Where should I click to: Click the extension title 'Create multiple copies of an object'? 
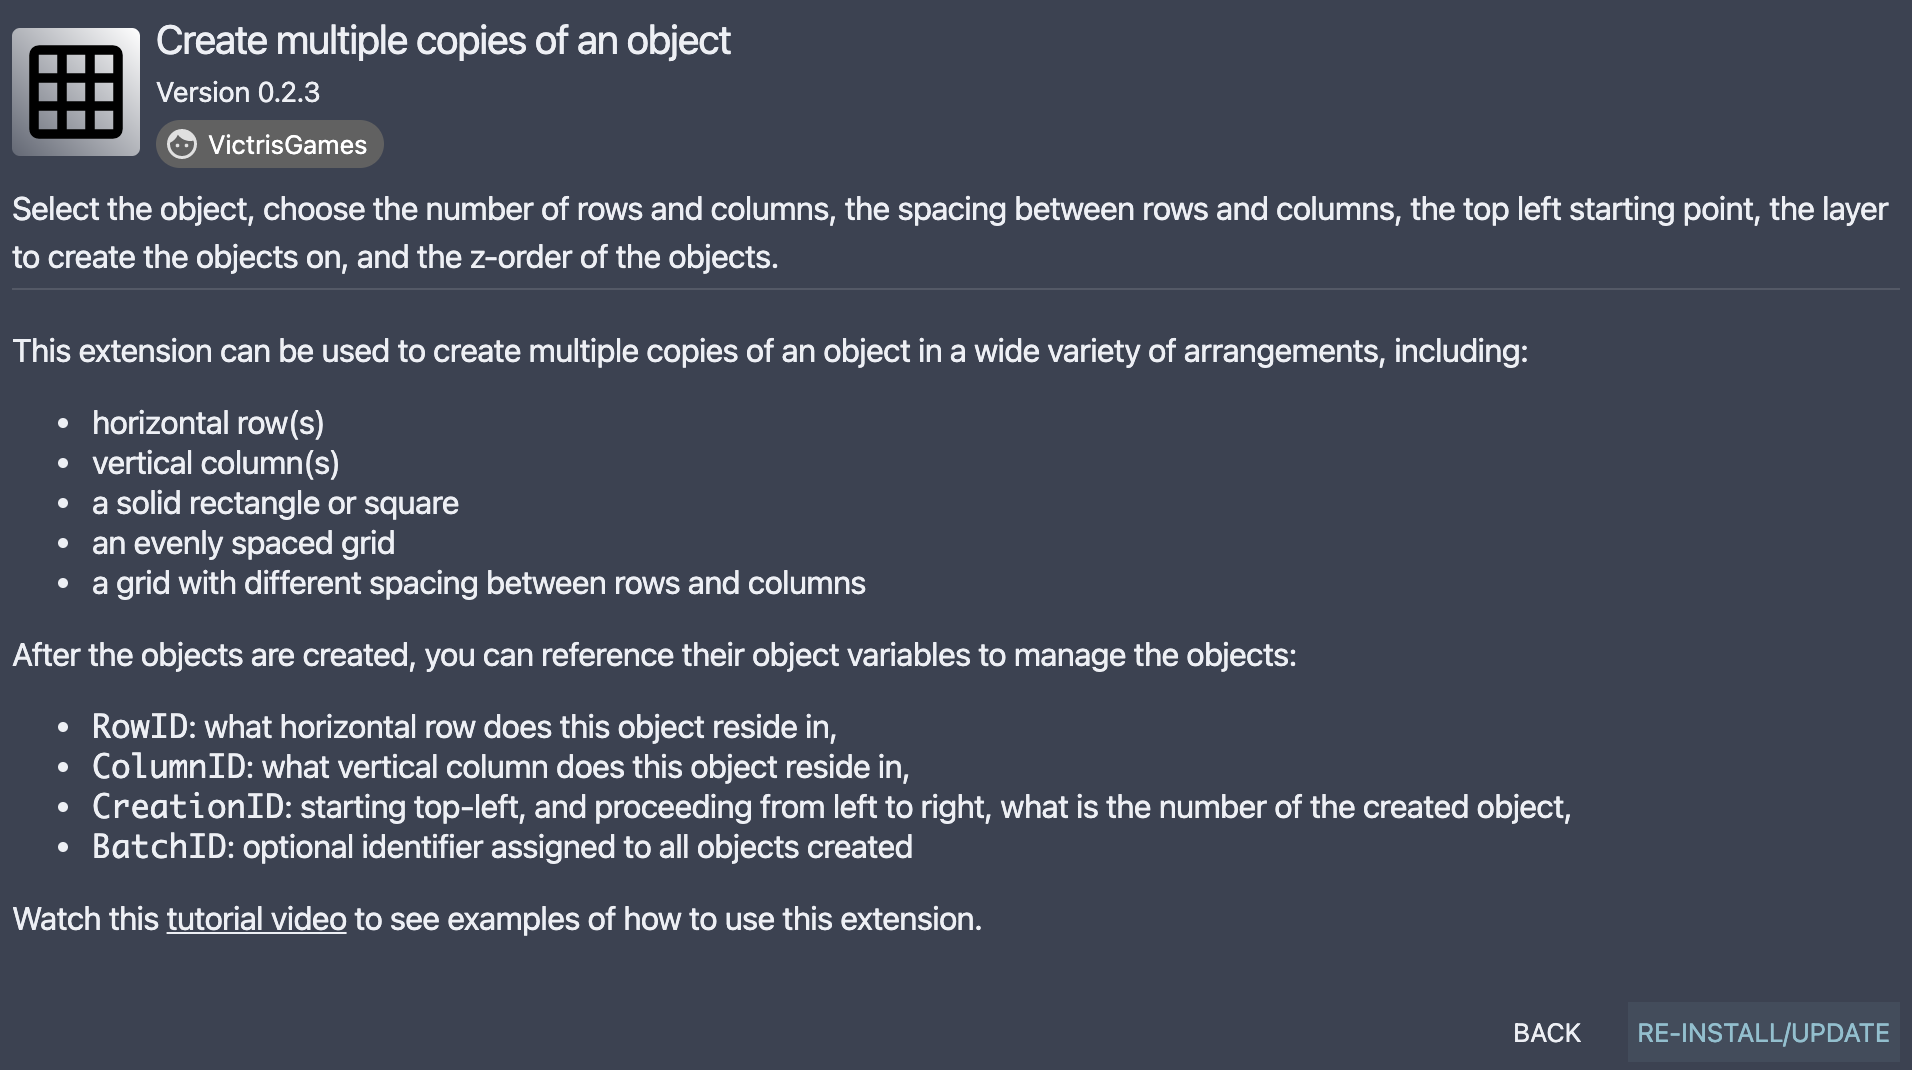pyautogui.click(x=443, y=41)
